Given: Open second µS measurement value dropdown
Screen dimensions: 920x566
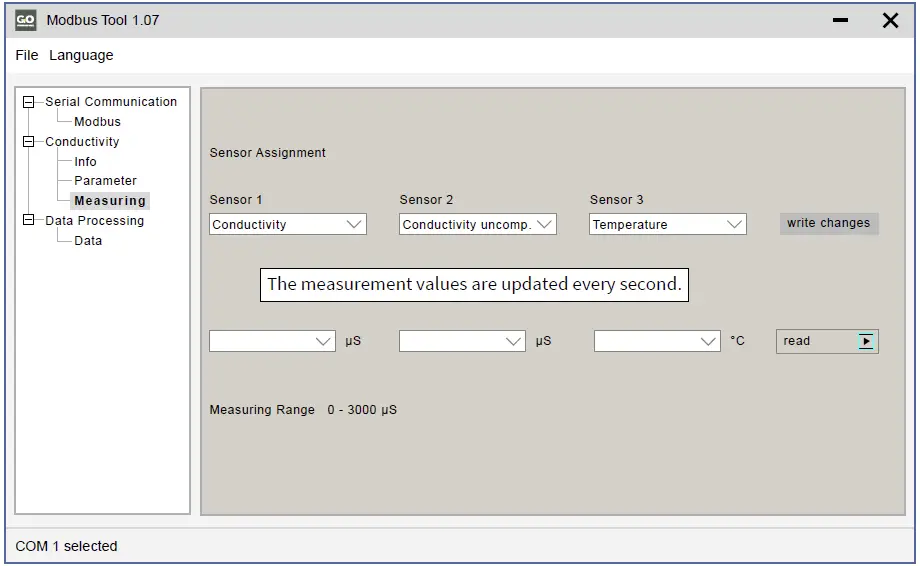Looking at the screenshot, I should pos(462,341).
